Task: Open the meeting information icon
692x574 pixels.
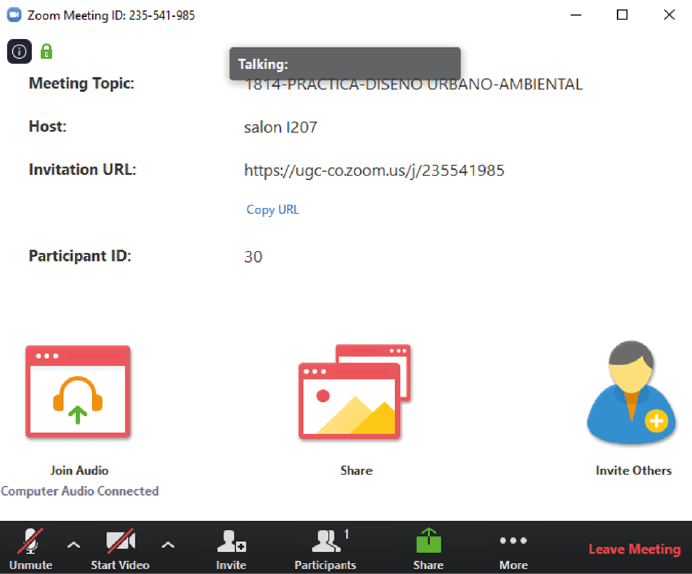Action: tap(19, 52)
